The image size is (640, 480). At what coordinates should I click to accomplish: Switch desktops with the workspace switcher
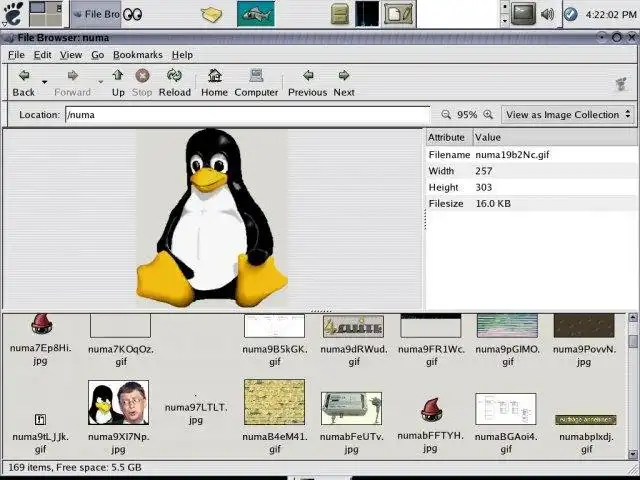(x=45, y=14)
